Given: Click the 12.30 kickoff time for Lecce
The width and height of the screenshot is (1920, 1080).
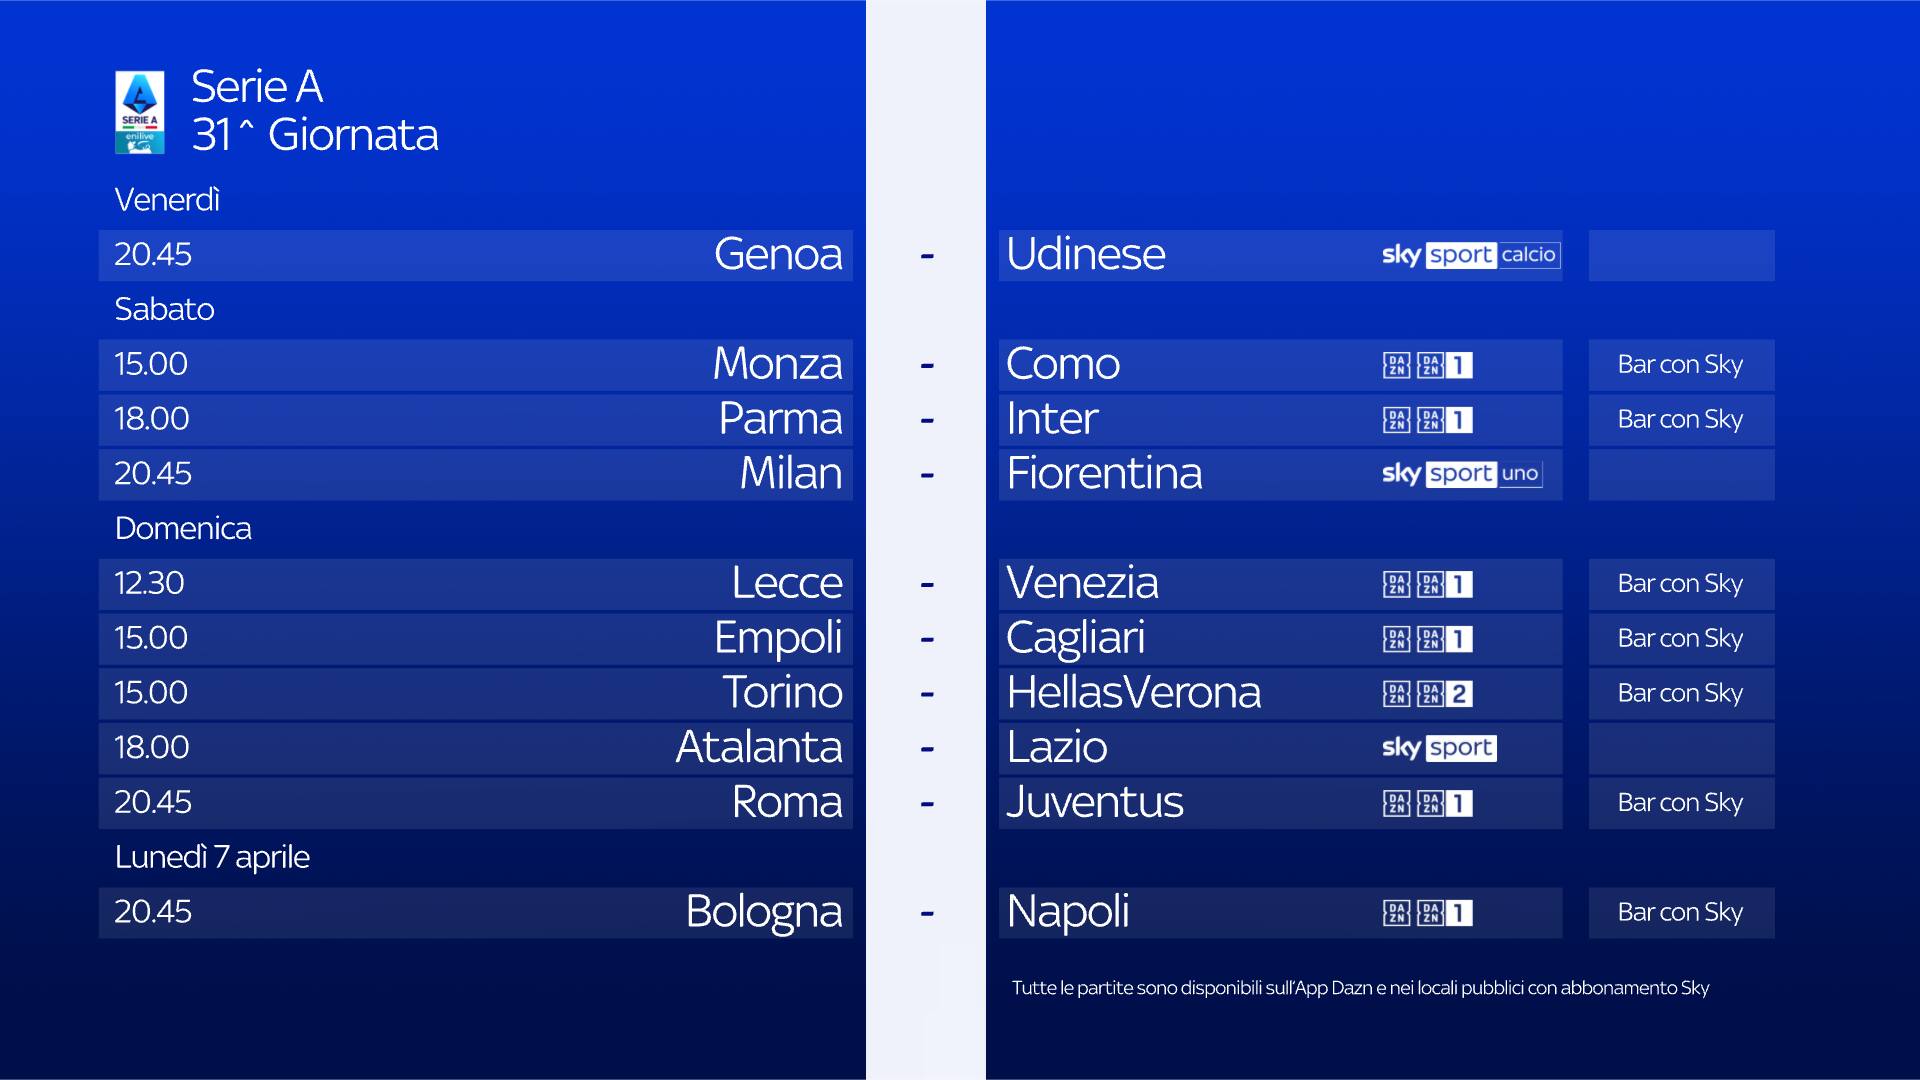Looking at the screenshot, I should [x=149, y=583].
